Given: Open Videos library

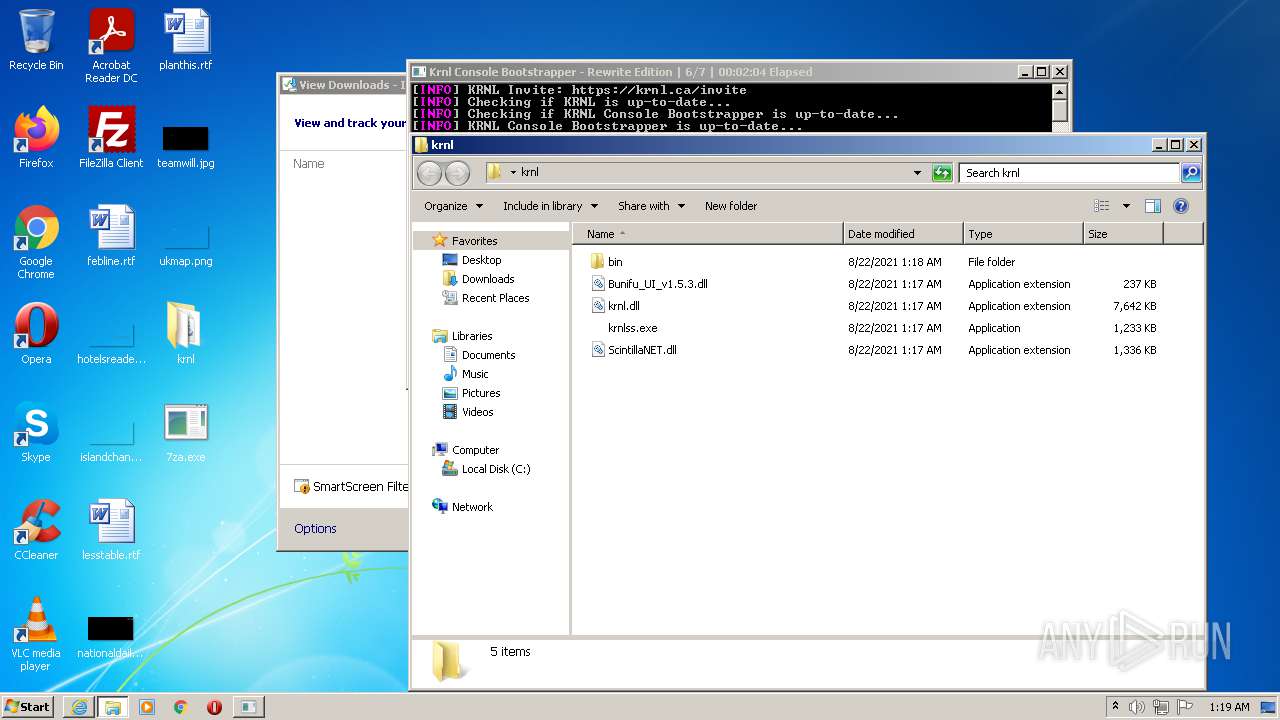Looking at the screenshot, I should click(x=477, y=412).
